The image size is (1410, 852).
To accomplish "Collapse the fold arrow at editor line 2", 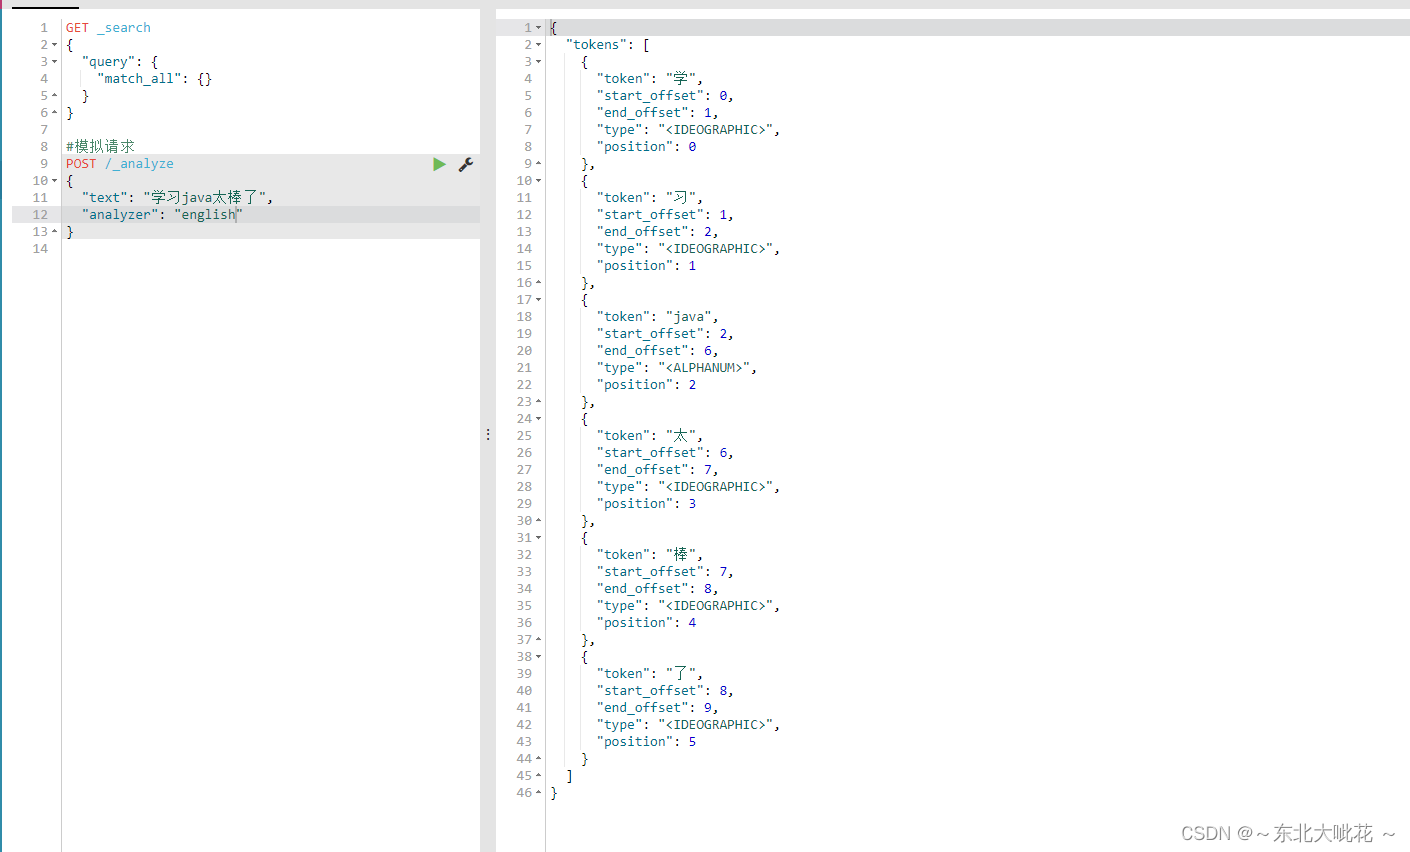I will click(x=54, y=45).
